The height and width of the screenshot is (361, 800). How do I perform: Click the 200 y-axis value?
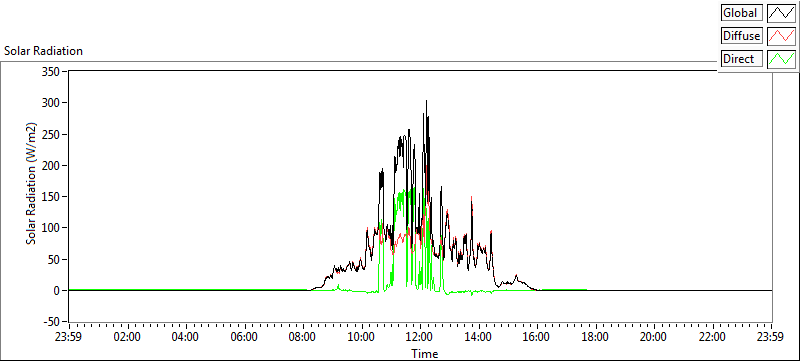pos(52,165)
